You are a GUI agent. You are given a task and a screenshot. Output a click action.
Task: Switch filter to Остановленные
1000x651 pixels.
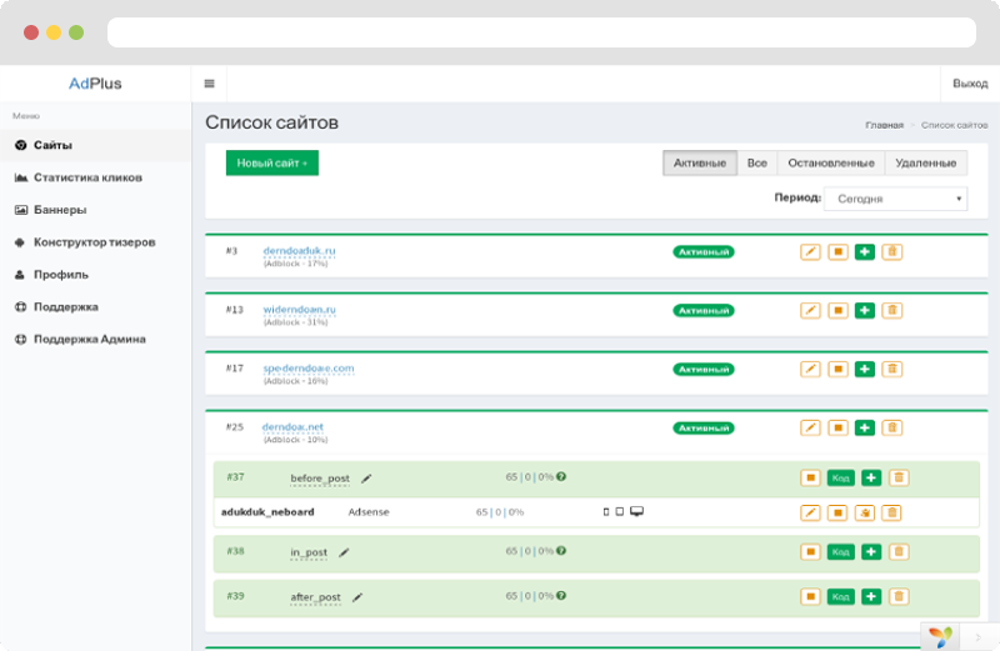pos(831,163)
